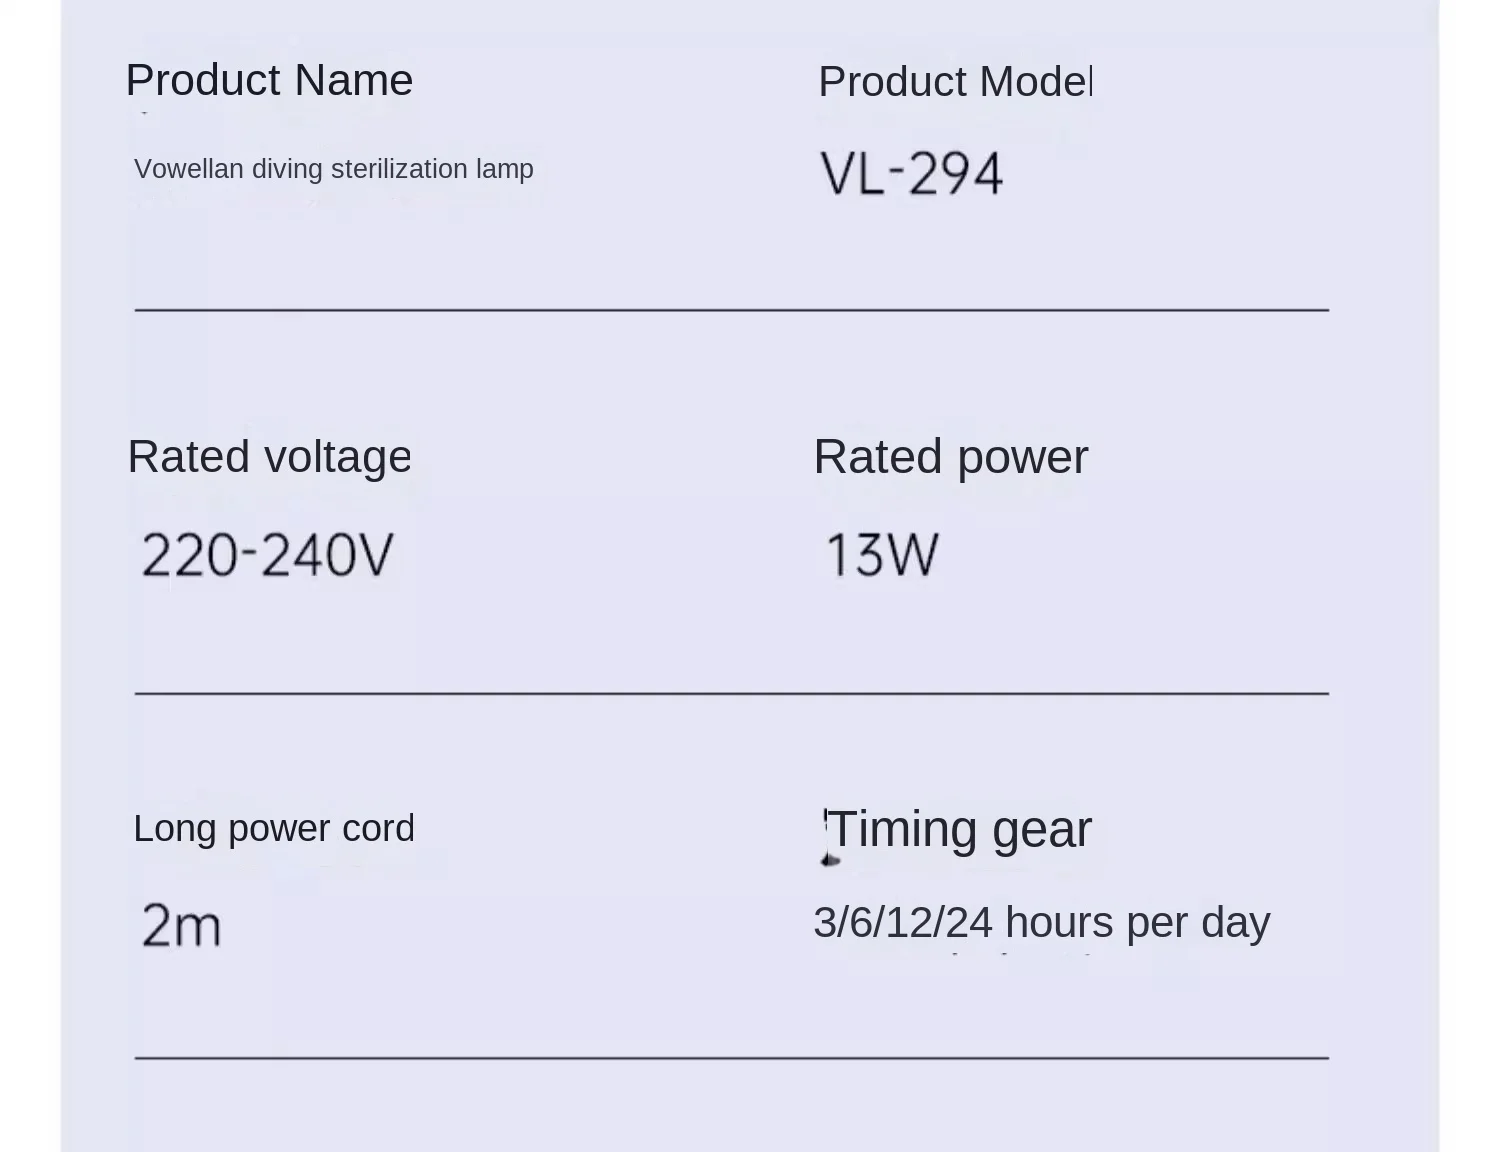Screen dimensions: 1500x1152
Task: Select the Vowellan diving sterilization lamp text
Action: coord(334,169)
